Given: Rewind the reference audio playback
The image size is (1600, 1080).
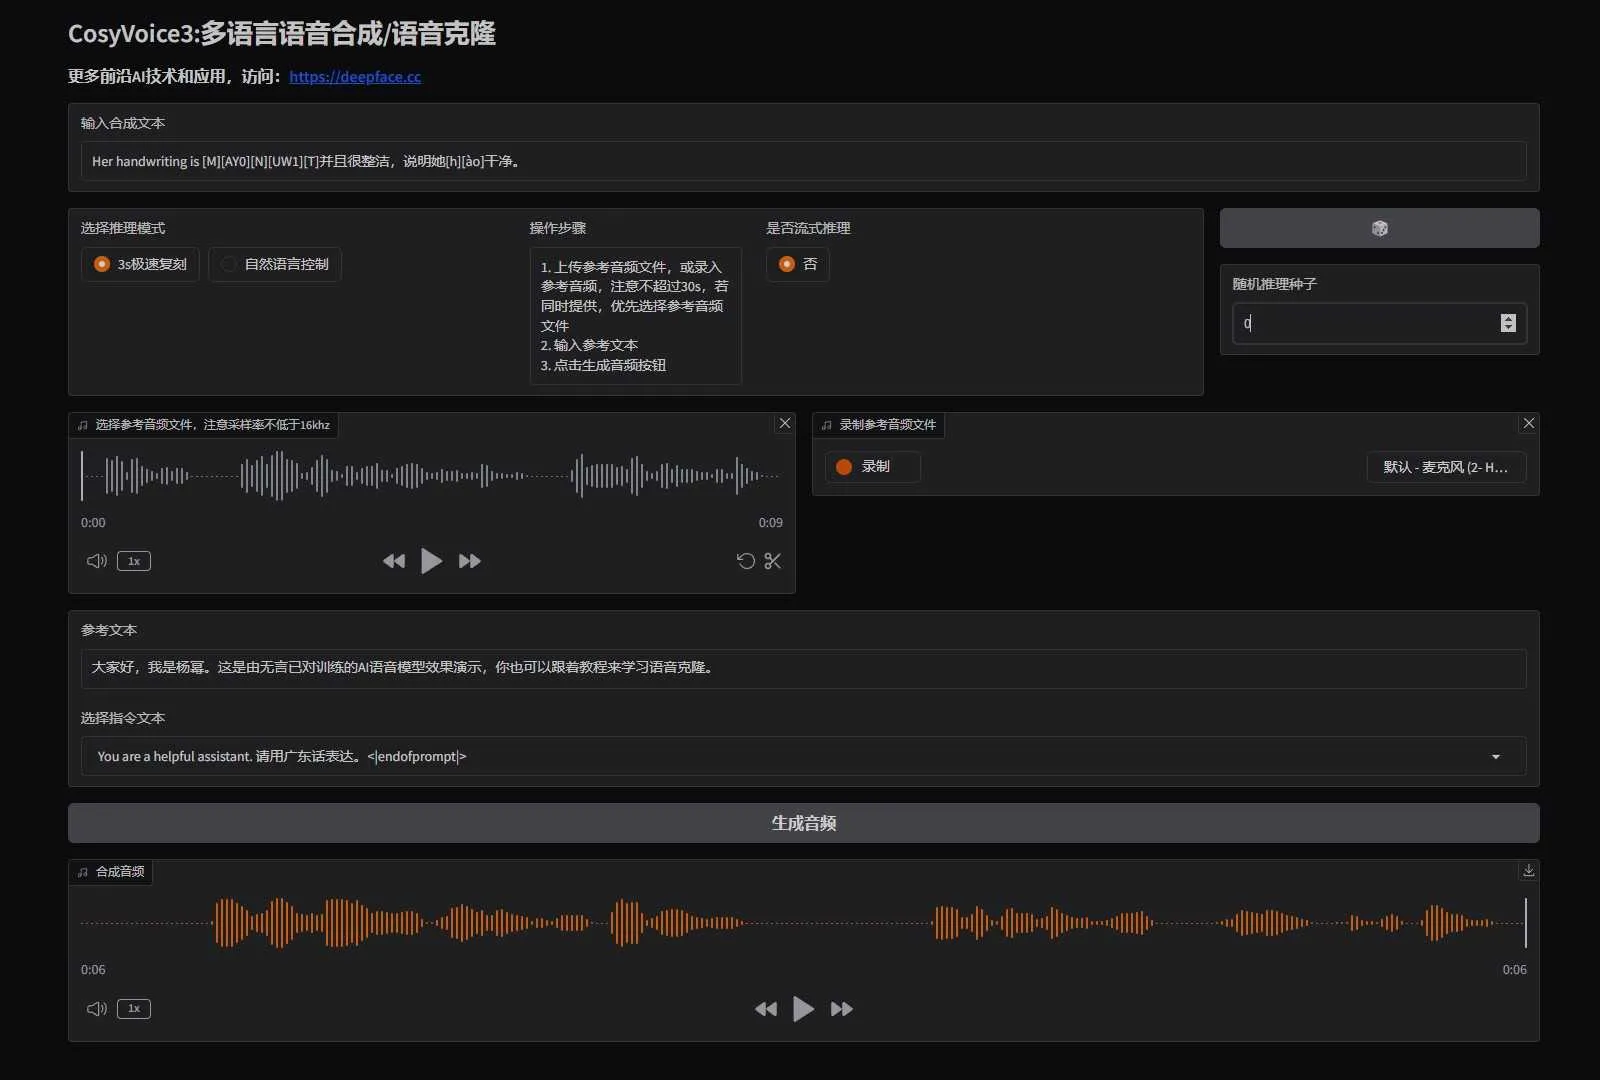Looking at the screenshot, I should click(x=393, y=561).
